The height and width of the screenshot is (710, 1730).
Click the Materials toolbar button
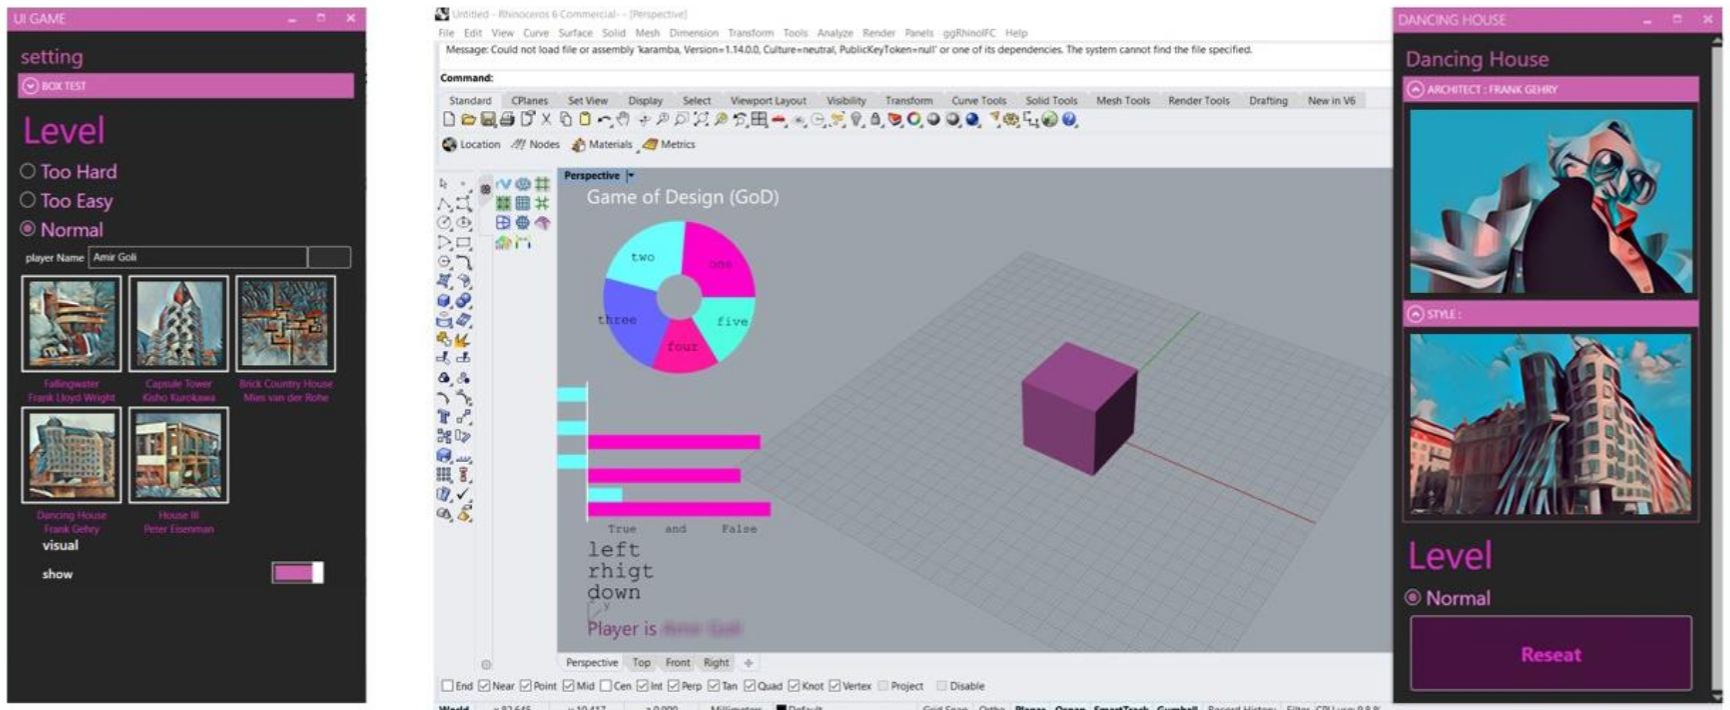(x=602, y=144)
